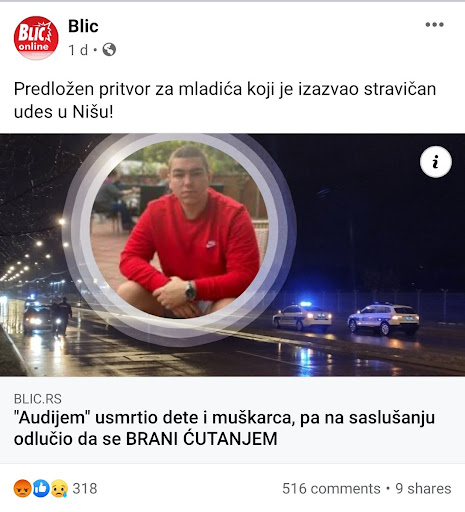Open the Blic page name link
Image resolution: width=465 pixels, height=512 pixels.
[x=83, y=26]
